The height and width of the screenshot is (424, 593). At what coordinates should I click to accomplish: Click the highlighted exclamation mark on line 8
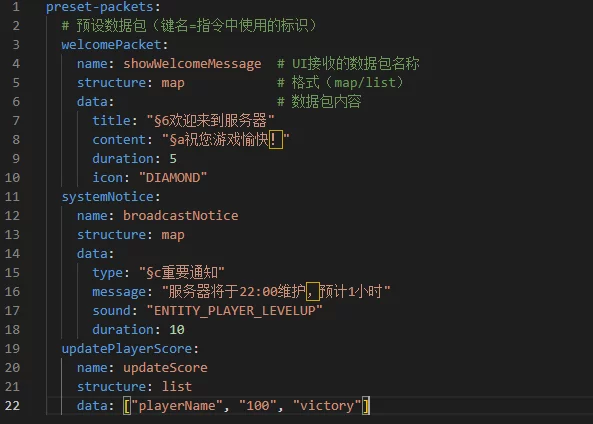click(x=276, y=140)
